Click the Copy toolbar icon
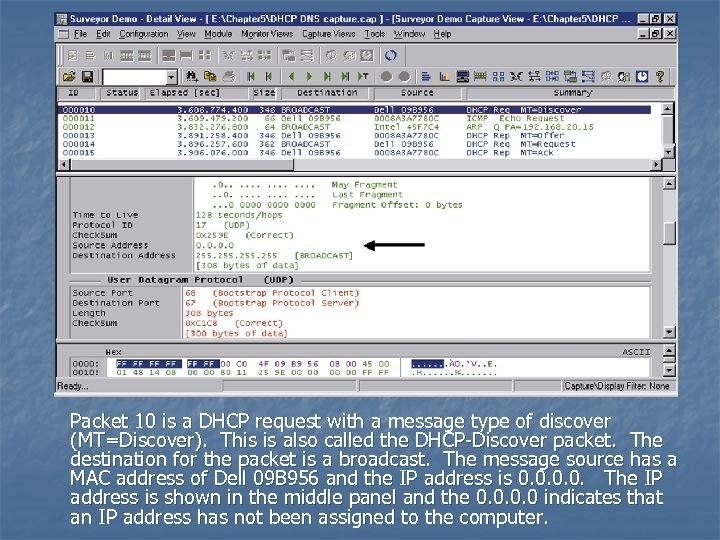Viewport: 720px width, 540px height. (x=210, y=76)
